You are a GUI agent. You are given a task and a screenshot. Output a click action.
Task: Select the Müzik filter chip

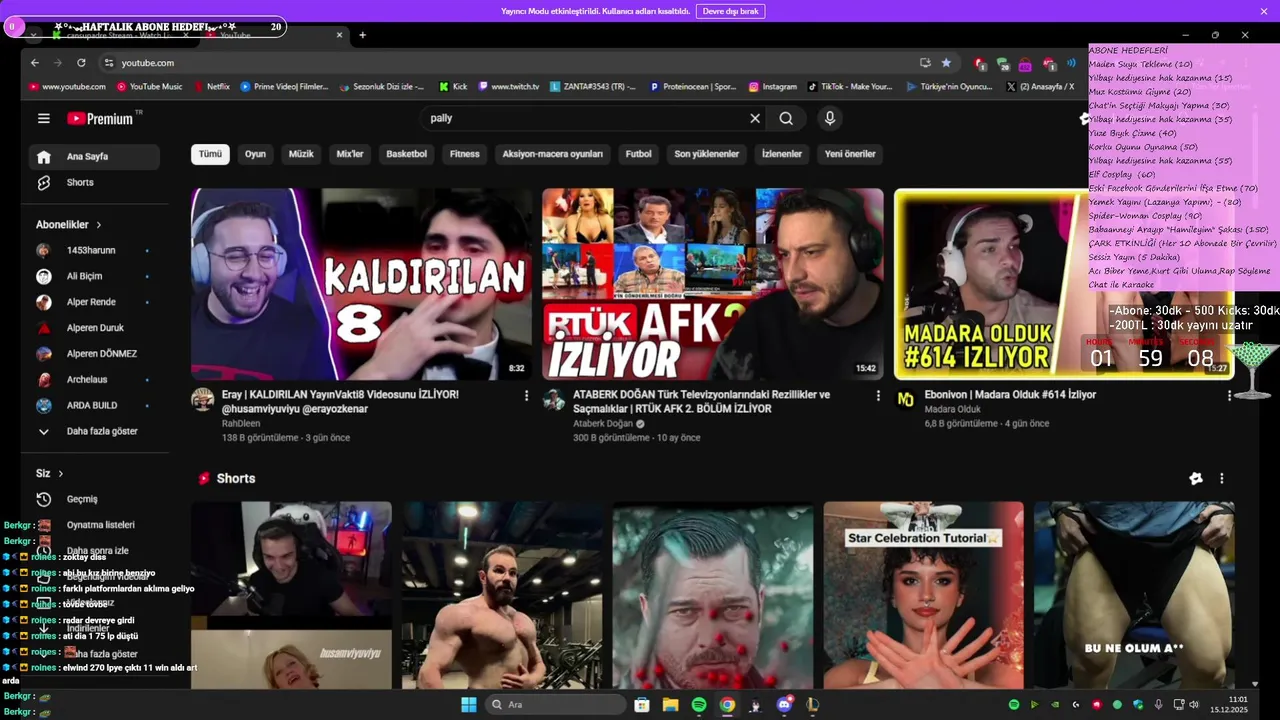pos(301,154)
